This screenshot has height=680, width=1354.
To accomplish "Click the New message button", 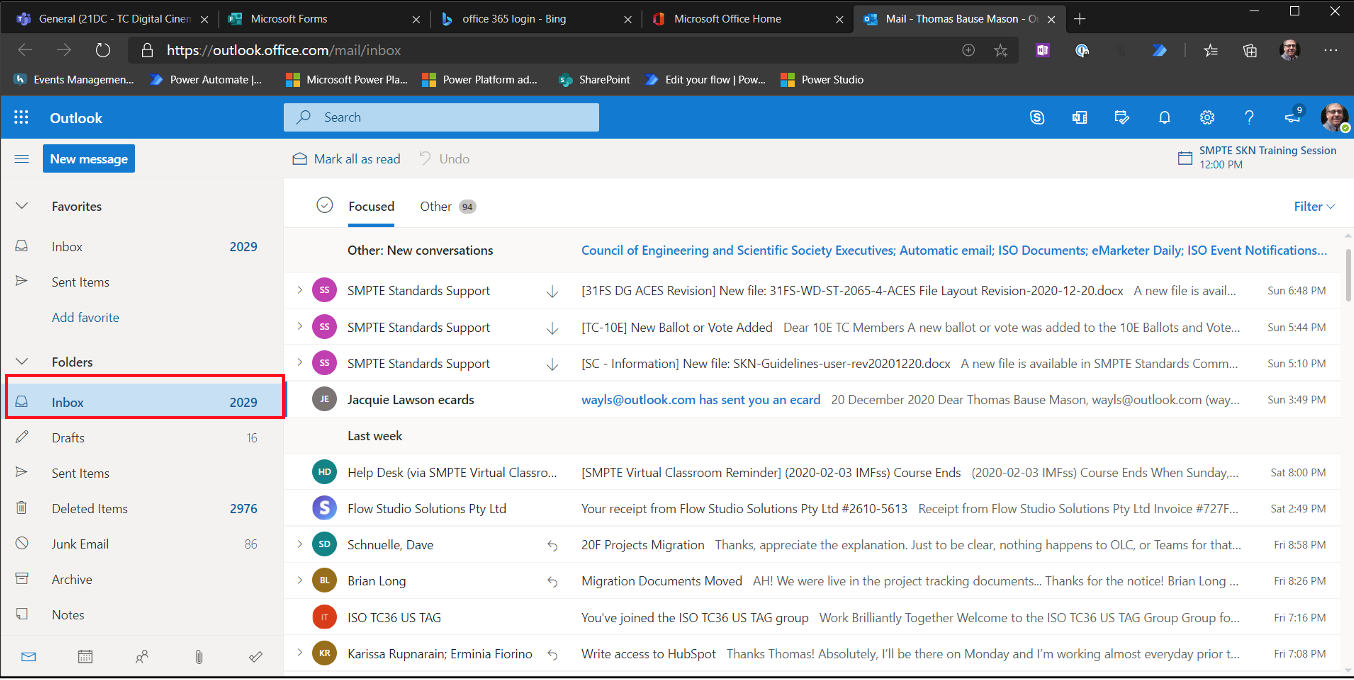I will click(x=88, y=158).
